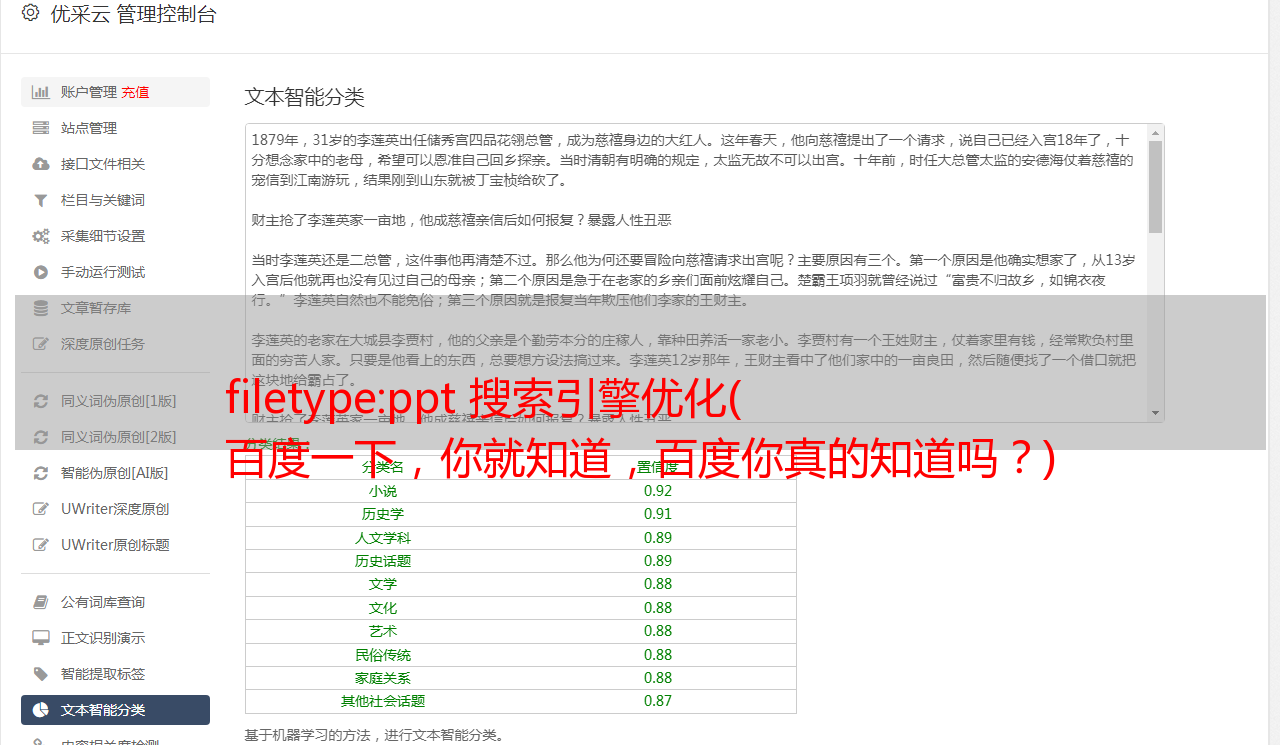Go to 接口文件相关 section

(115, 164)
